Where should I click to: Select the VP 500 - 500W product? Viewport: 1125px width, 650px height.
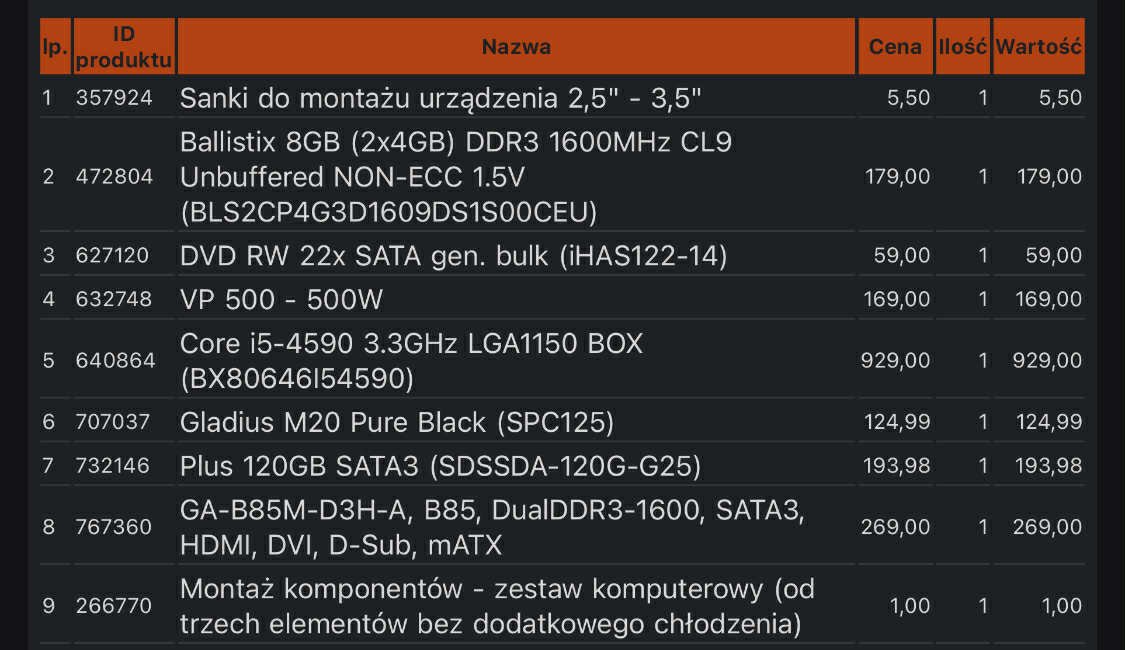click(281, 299)
